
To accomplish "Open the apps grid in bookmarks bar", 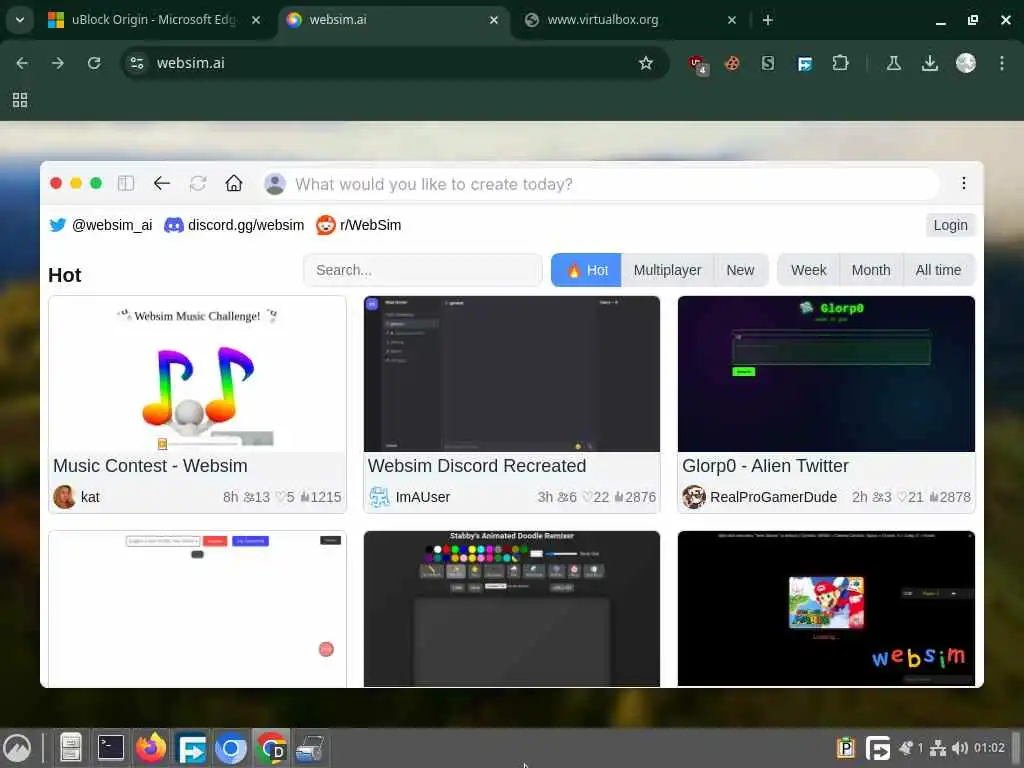I will [x=20, y=100].
